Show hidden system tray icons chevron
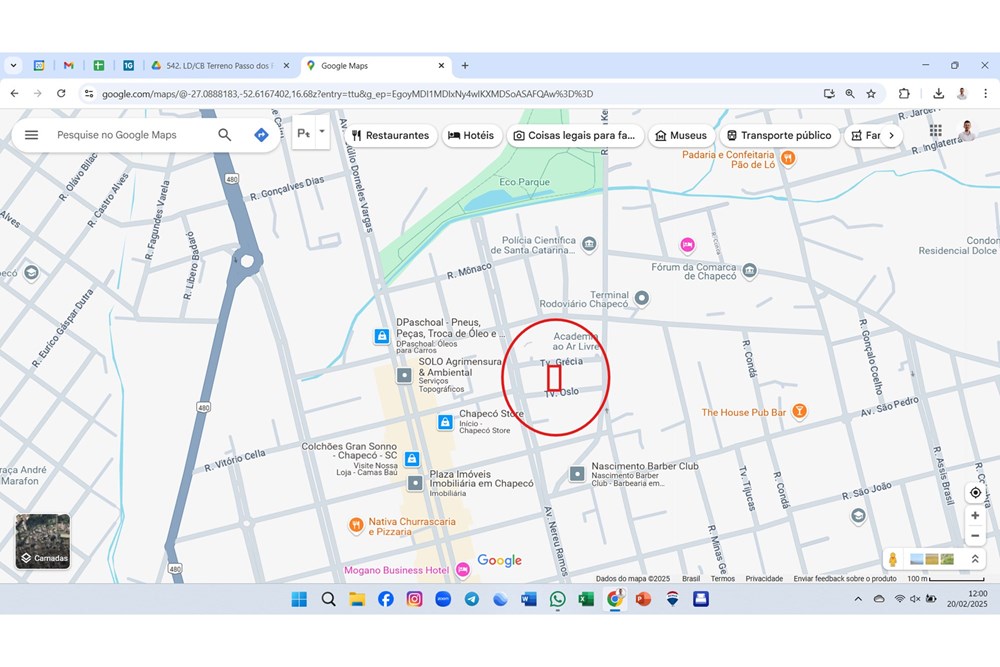Screen dimensions: 1000x667 point(858,599)
